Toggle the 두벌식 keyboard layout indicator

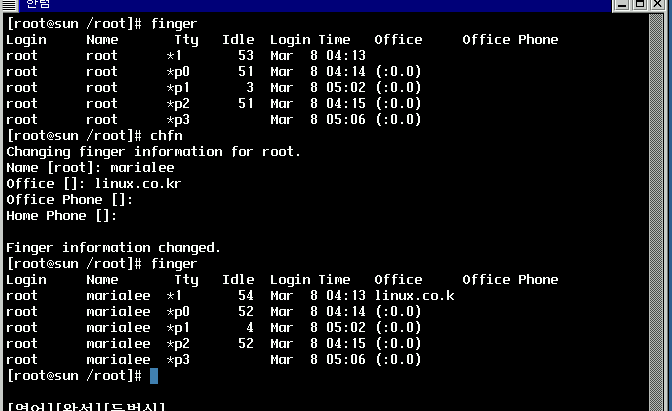pos(134,406)
